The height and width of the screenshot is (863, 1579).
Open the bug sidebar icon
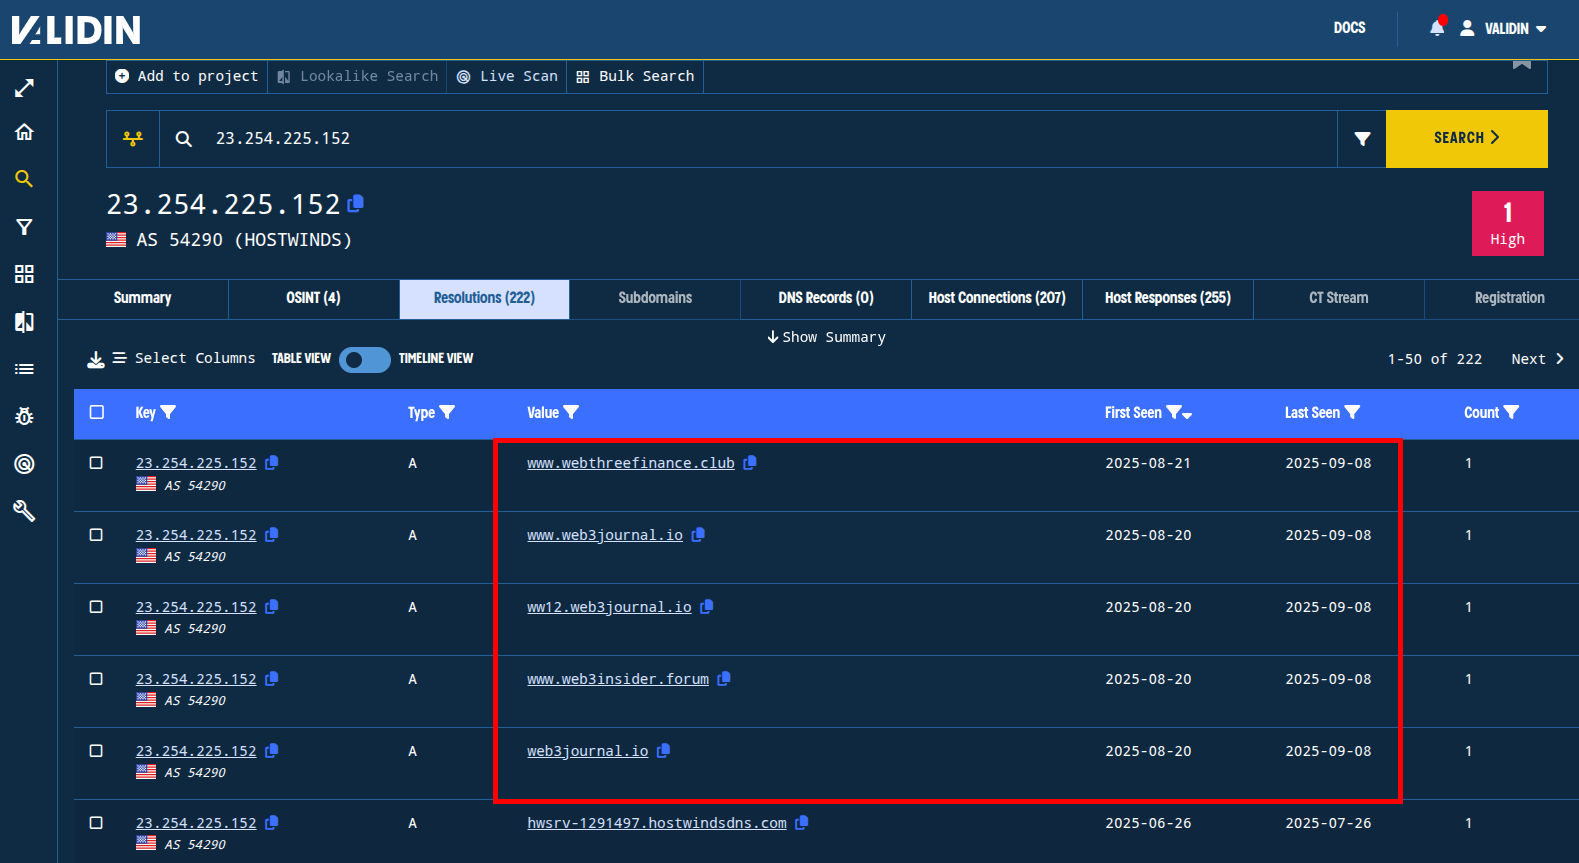point(24,416)
